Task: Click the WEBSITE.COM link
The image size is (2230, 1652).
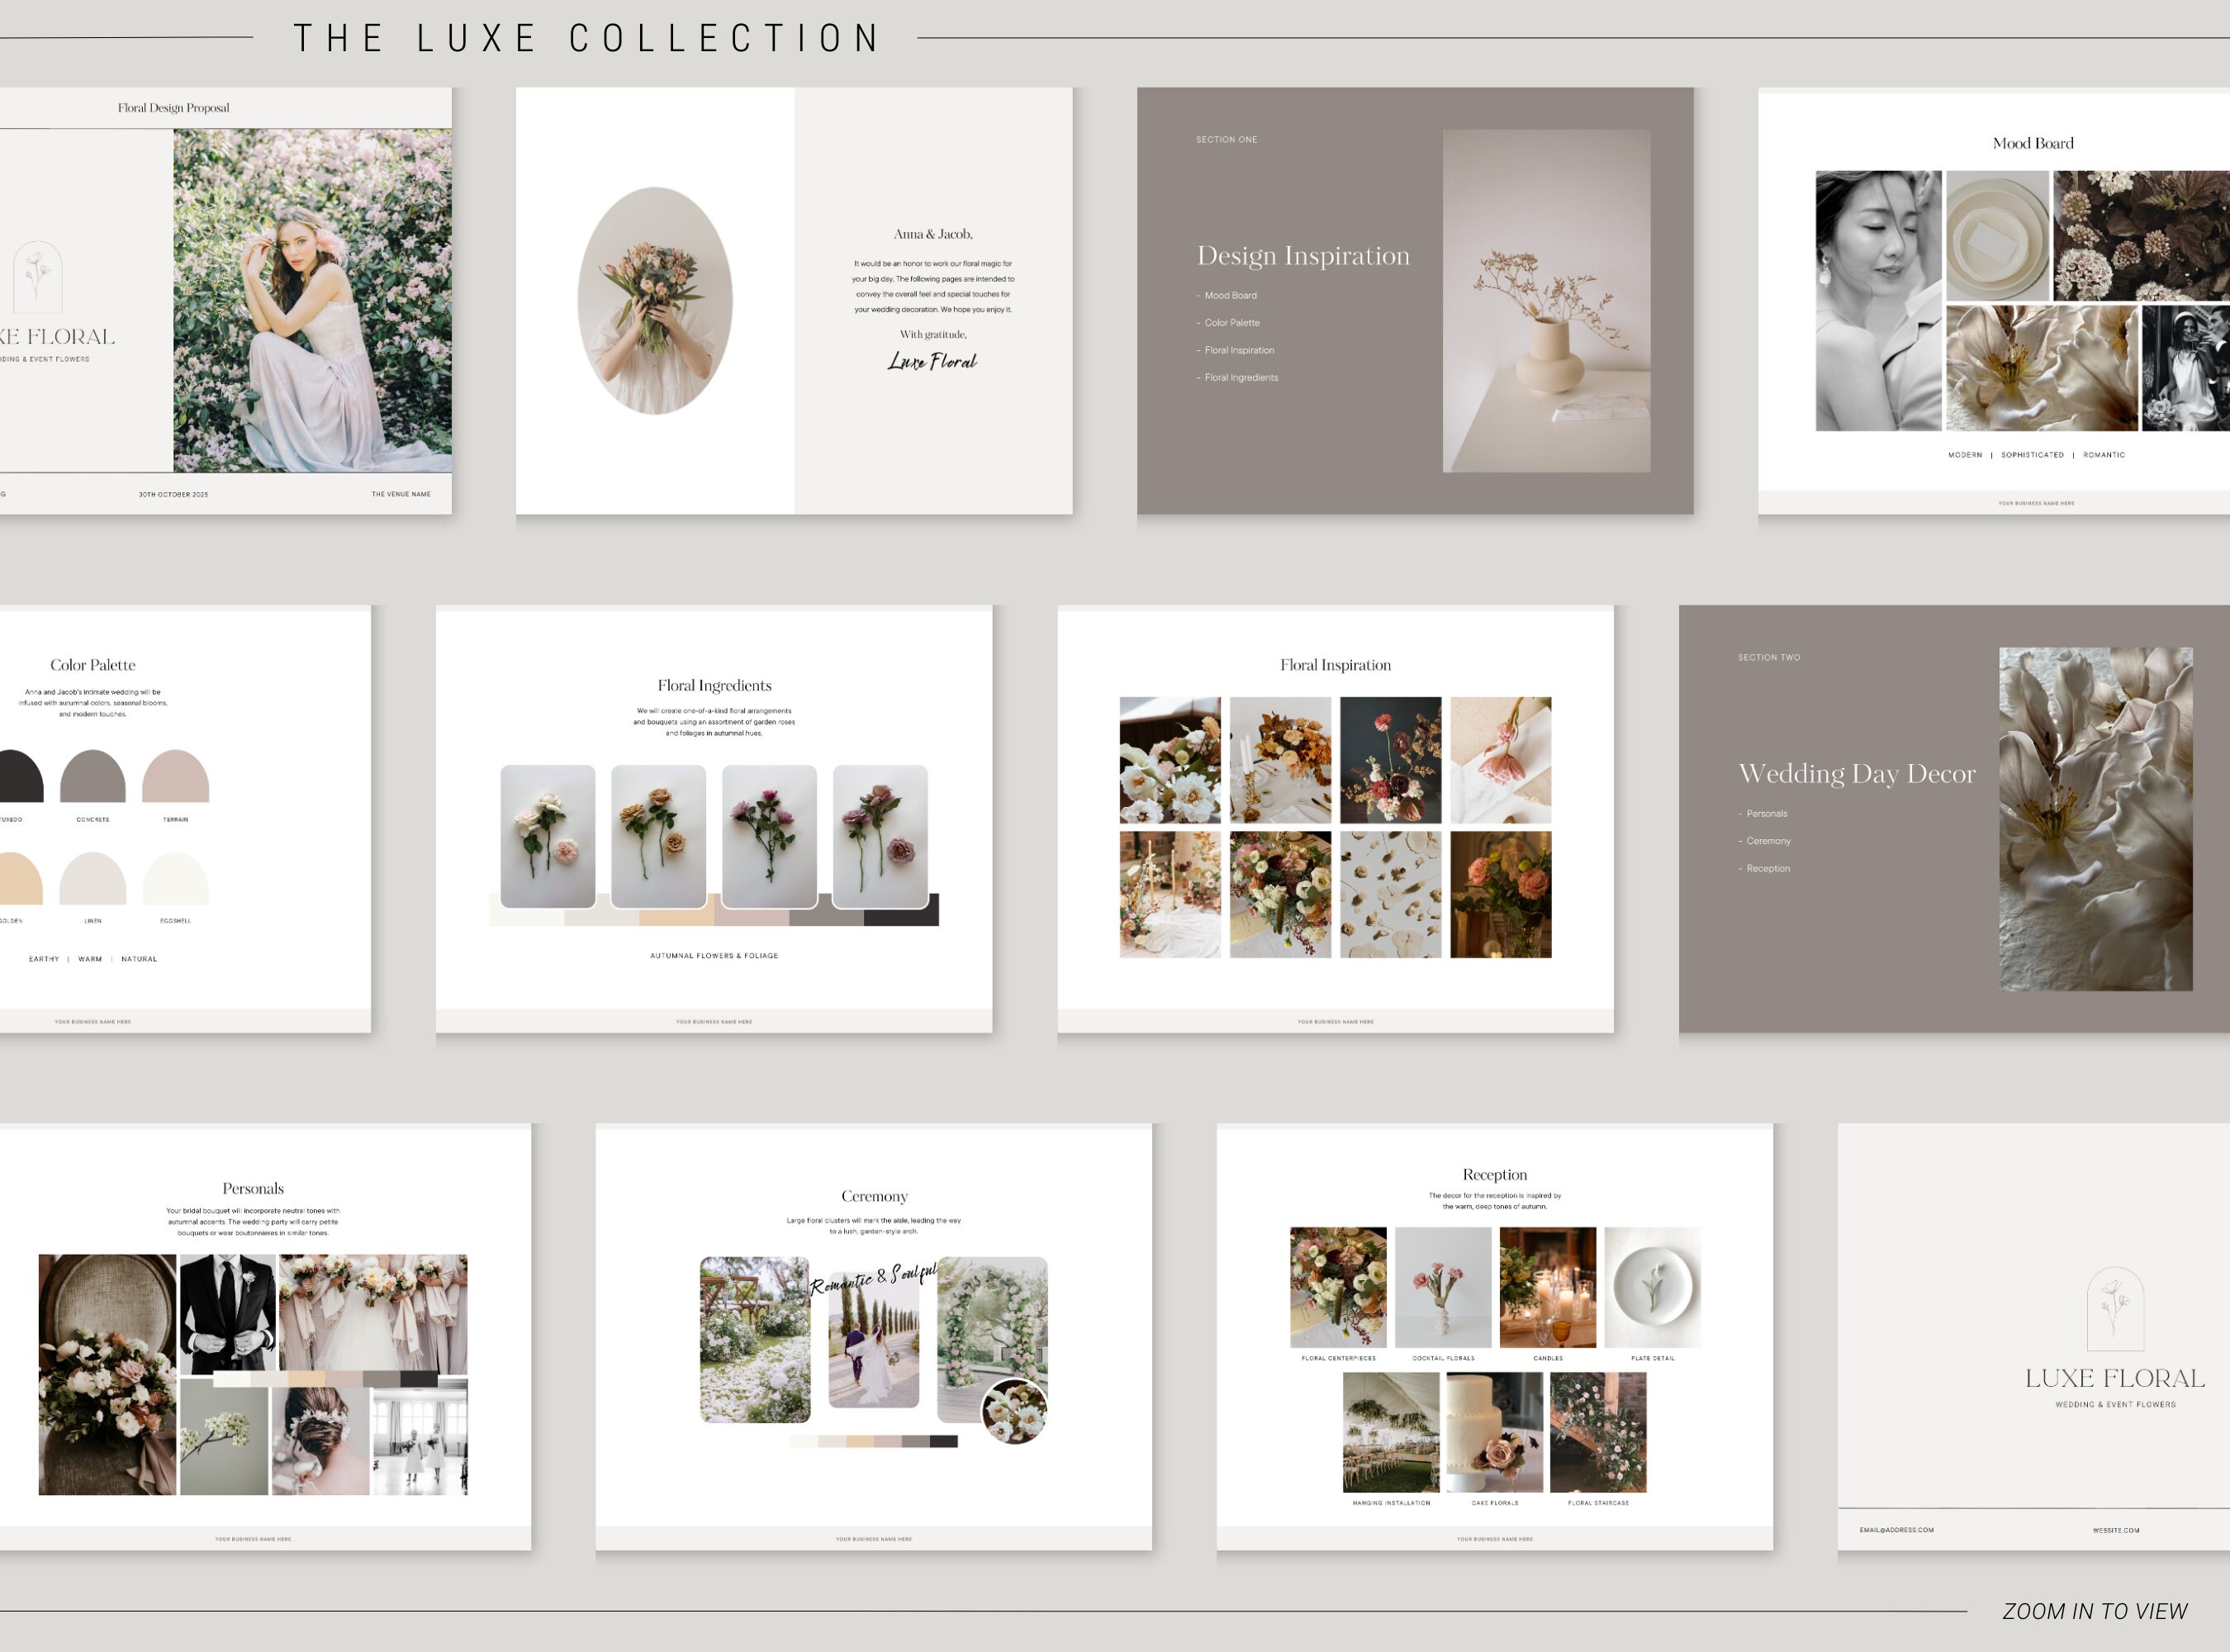Action: [x=2117, y=1530]
